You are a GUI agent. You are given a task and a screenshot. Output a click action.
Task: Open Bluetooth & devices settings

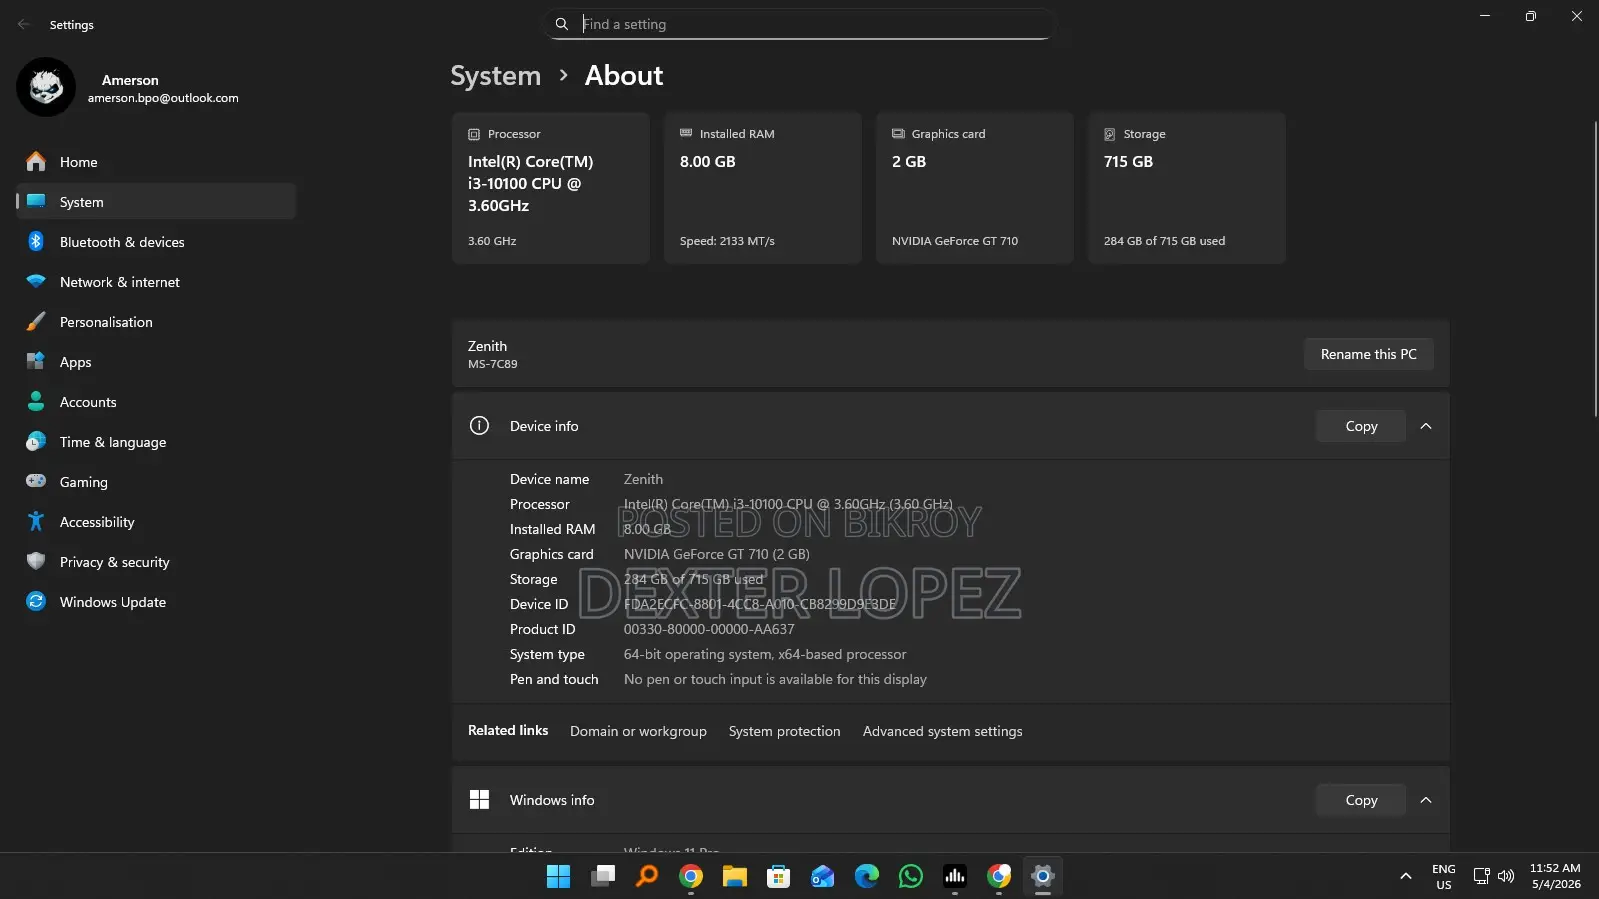click(156, 242)
